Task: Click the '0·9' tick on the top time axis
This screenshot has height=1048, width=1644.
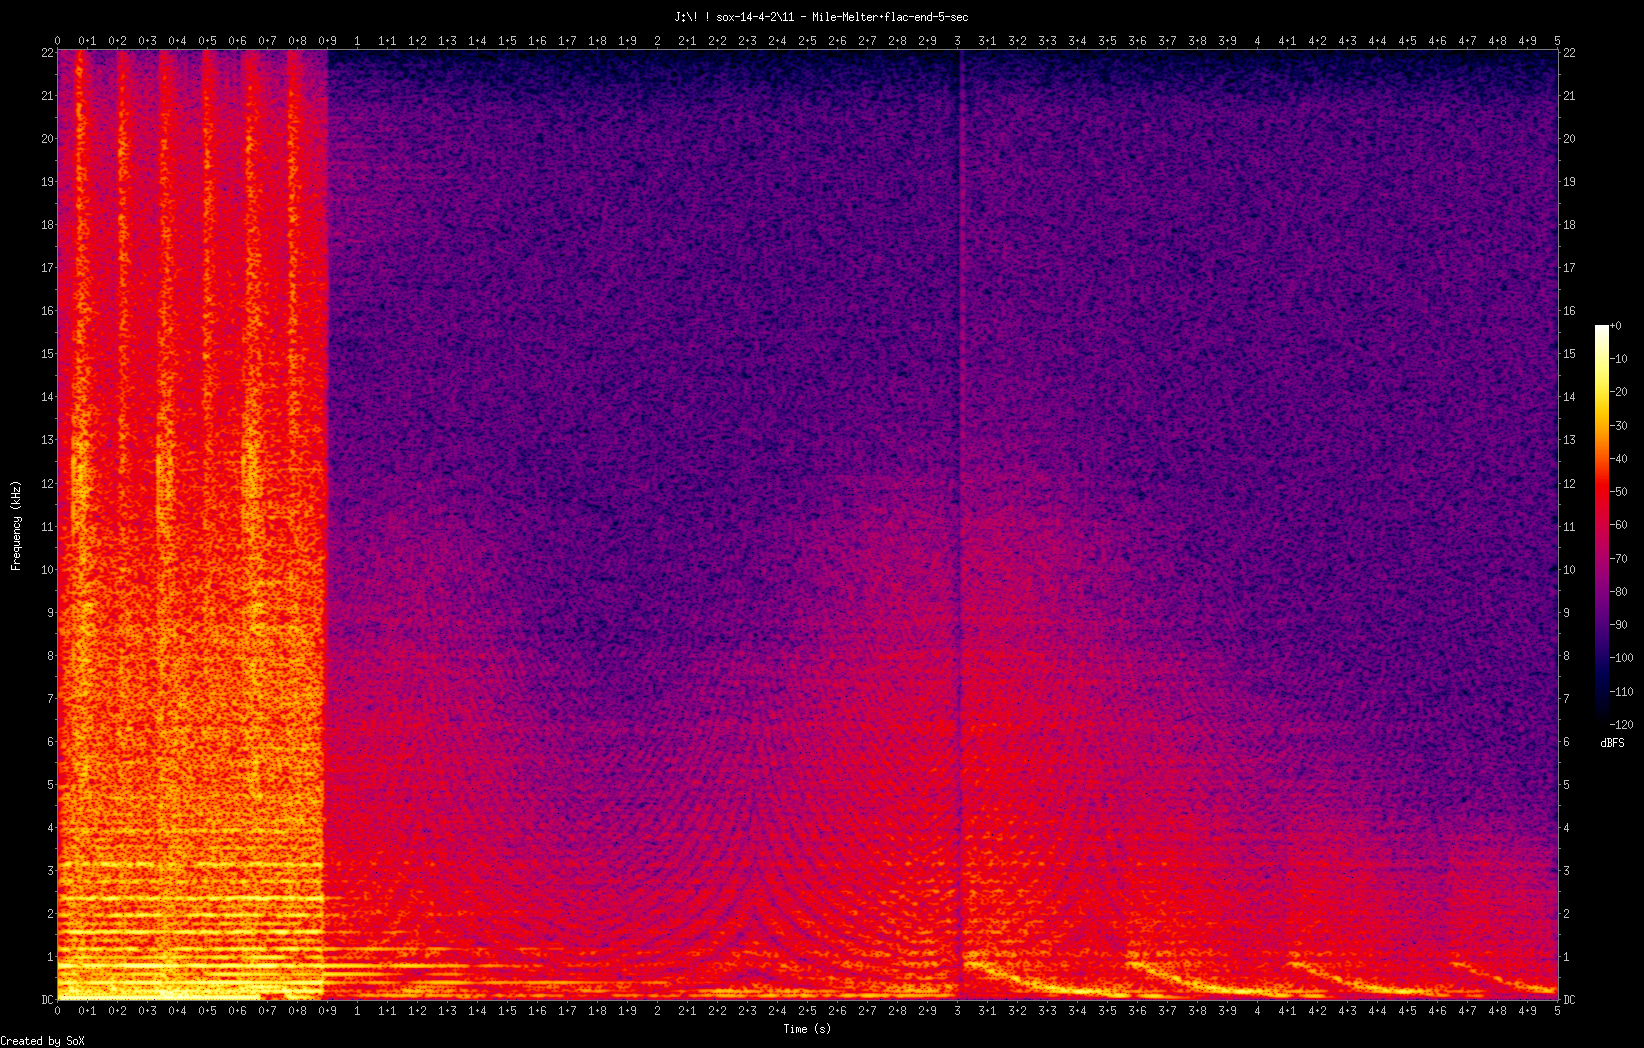Action: pyautogui.click(x=327, y=41)
